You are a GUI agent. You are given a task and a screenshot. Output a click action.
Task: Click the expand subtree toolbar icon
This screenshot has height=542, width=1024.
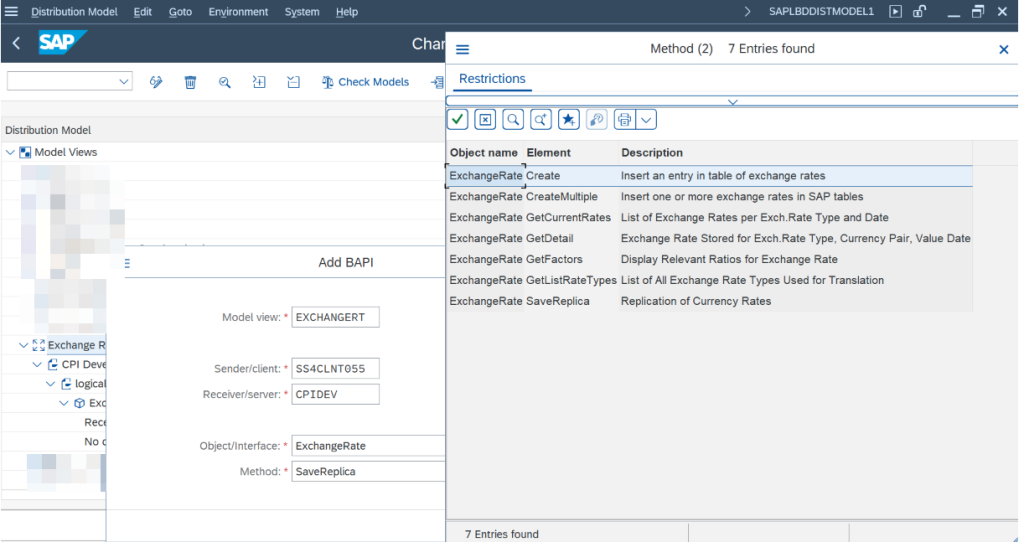point(259,82)
